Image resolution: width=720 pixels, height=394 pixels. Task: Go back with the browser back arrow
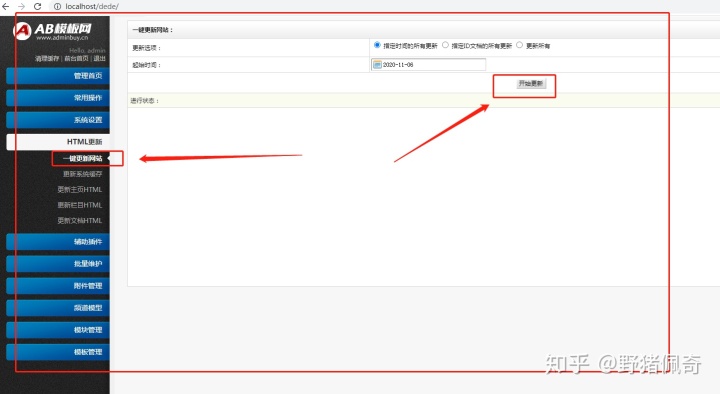coord(6,6)
